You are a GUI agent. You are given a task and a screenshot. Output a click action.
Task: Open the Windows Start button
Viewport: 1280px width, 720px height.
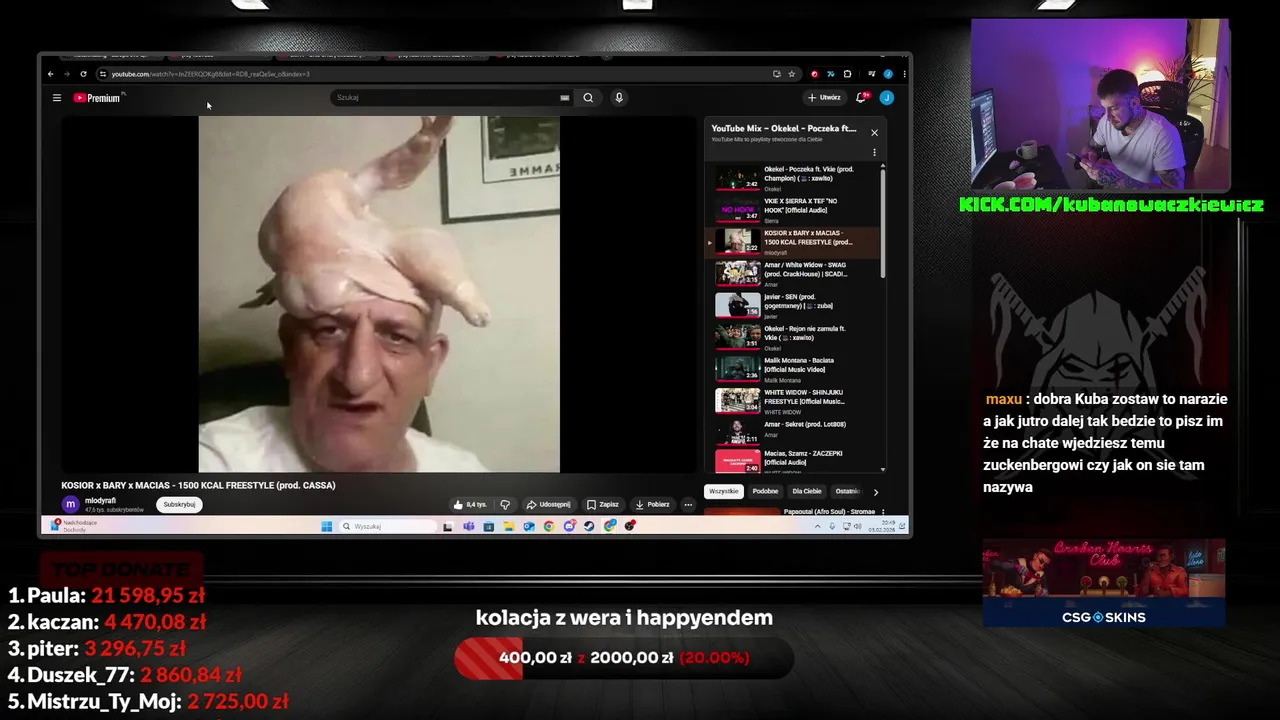tap(326, 526)
